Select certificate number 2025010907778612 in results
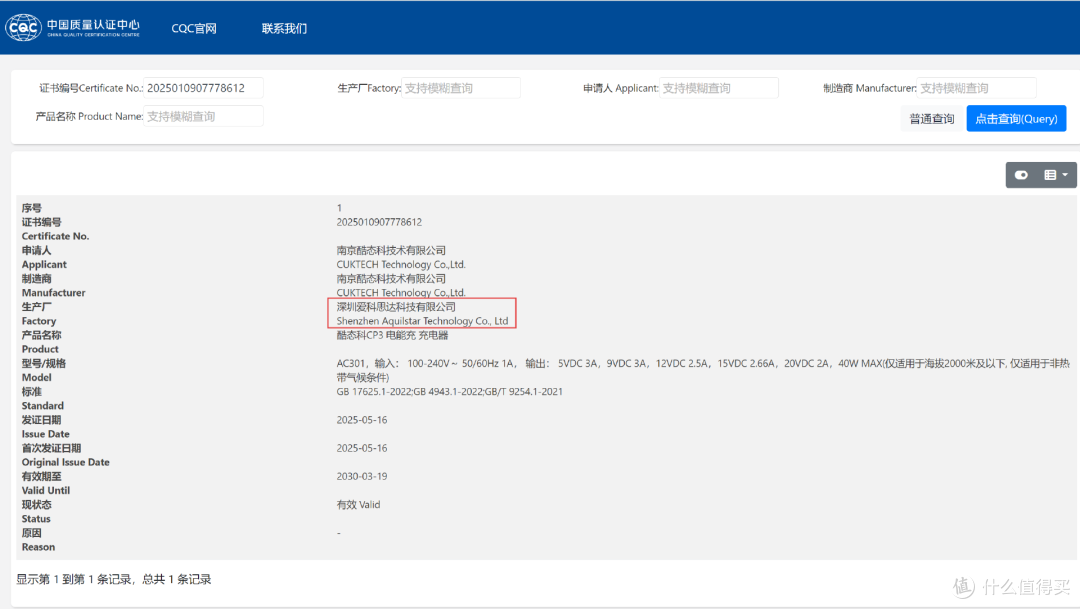This screenshot has width=1080, height=609. click(379, 222)
